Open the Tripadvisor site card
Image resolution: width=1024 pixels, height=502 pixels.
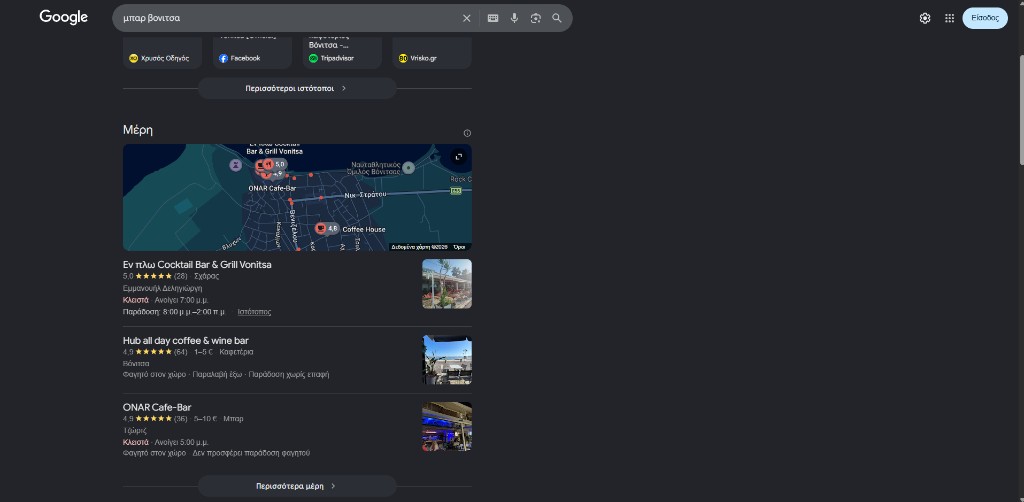point(342,54)
